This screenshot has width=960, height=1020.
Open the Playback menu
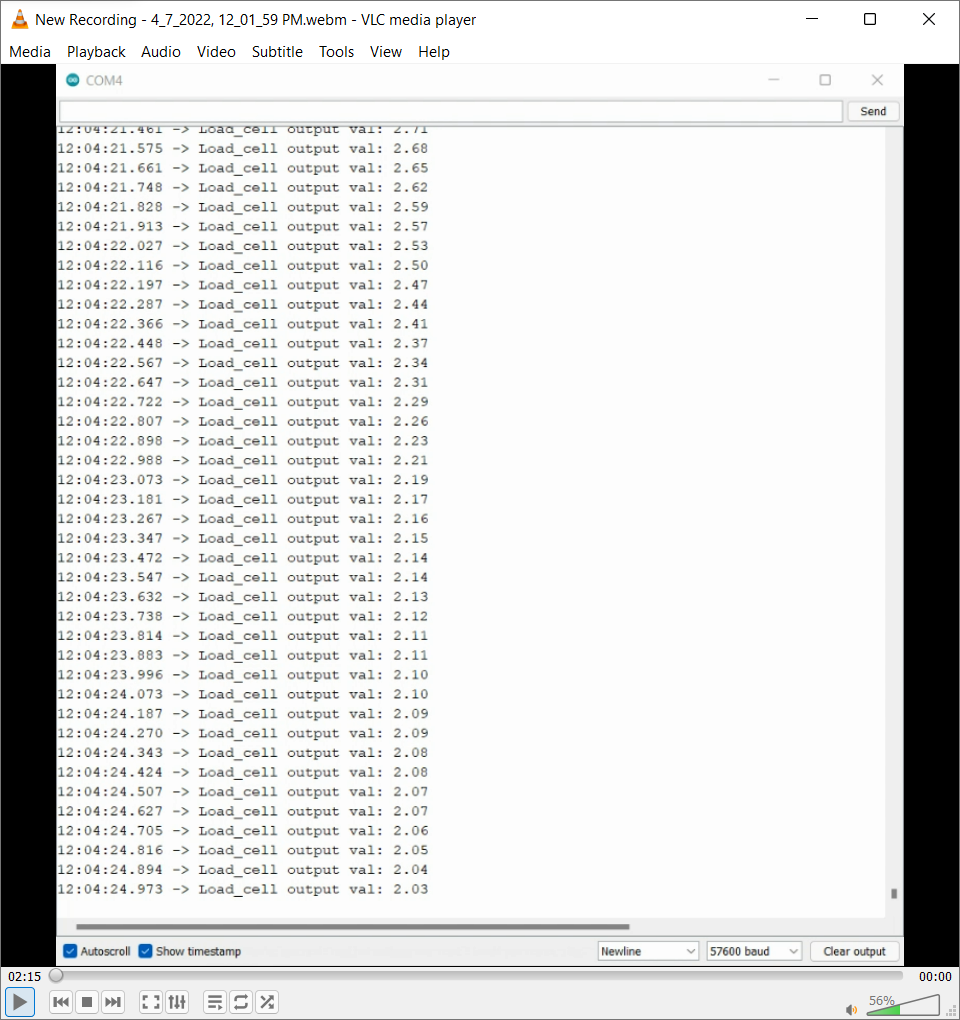[96, 52]
